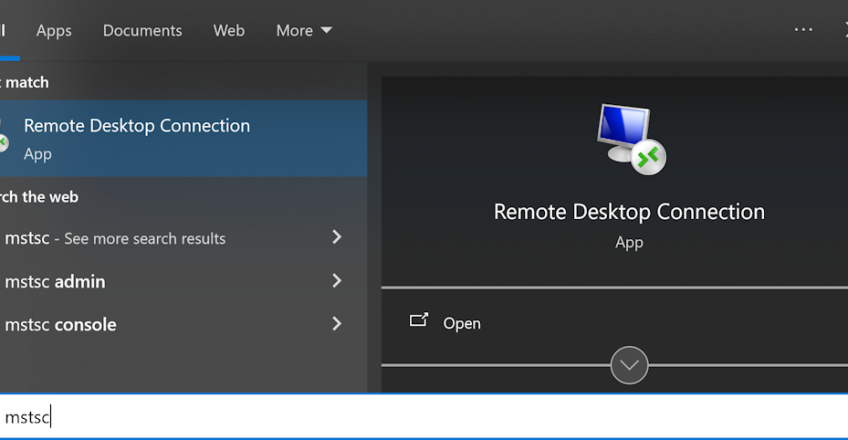The width and height of the screenshot is (848, 440).
Task: Switch to the Web search tab
Action: (229, 31)
